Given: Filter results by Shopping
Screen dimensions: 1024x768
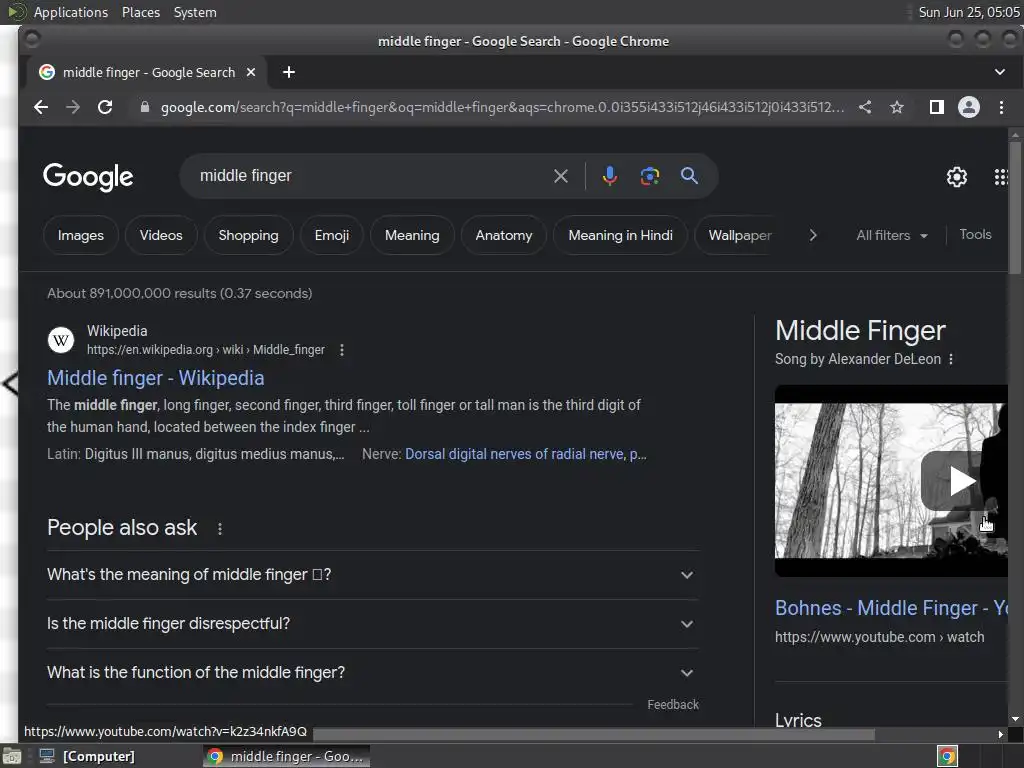Looking at the screenshot, I should (248, 235).
